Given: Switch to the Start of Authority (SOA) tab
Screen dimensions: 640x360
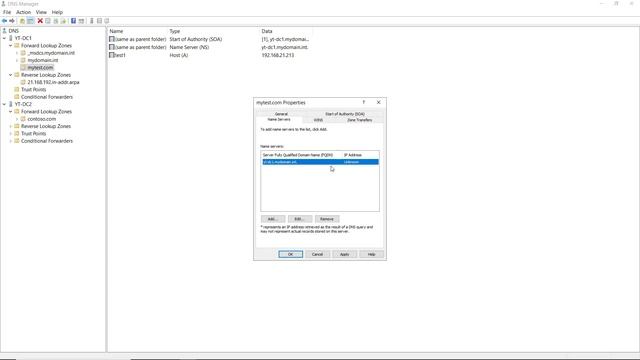Looking at the screenshot, I should [x=345, y=114].
